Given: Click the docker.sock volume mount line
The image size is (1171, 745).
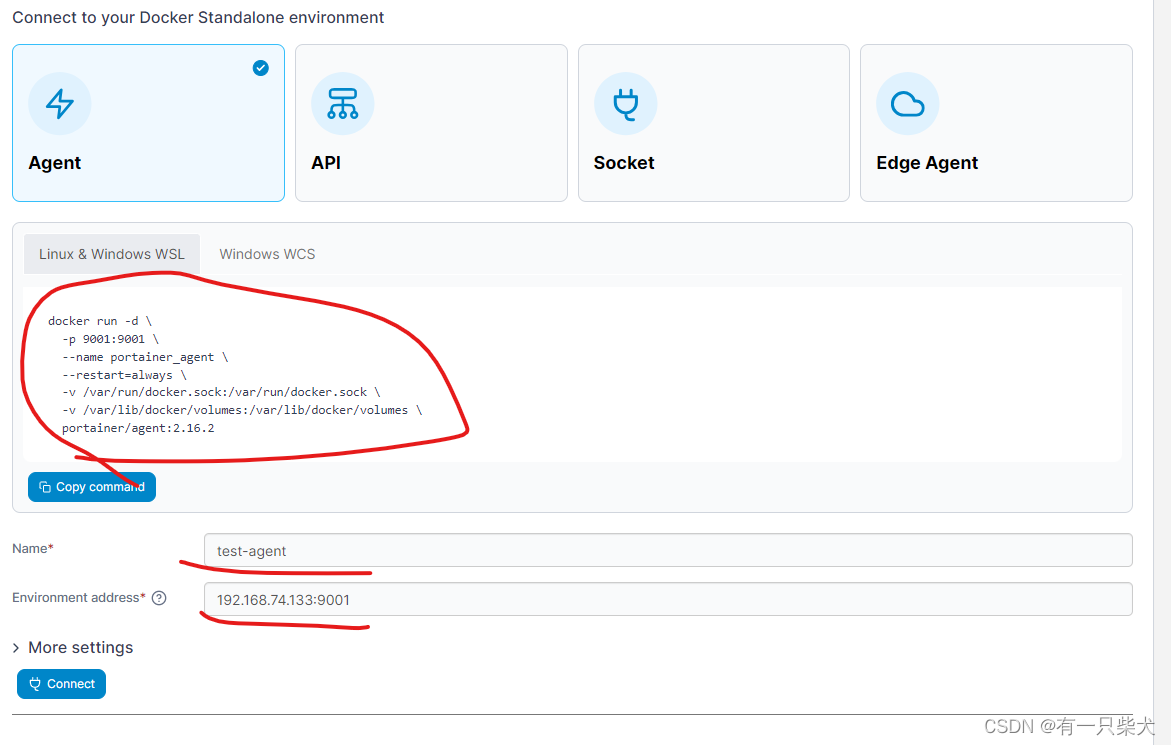Looking at the screenshot, I should [x=221, y=392].
